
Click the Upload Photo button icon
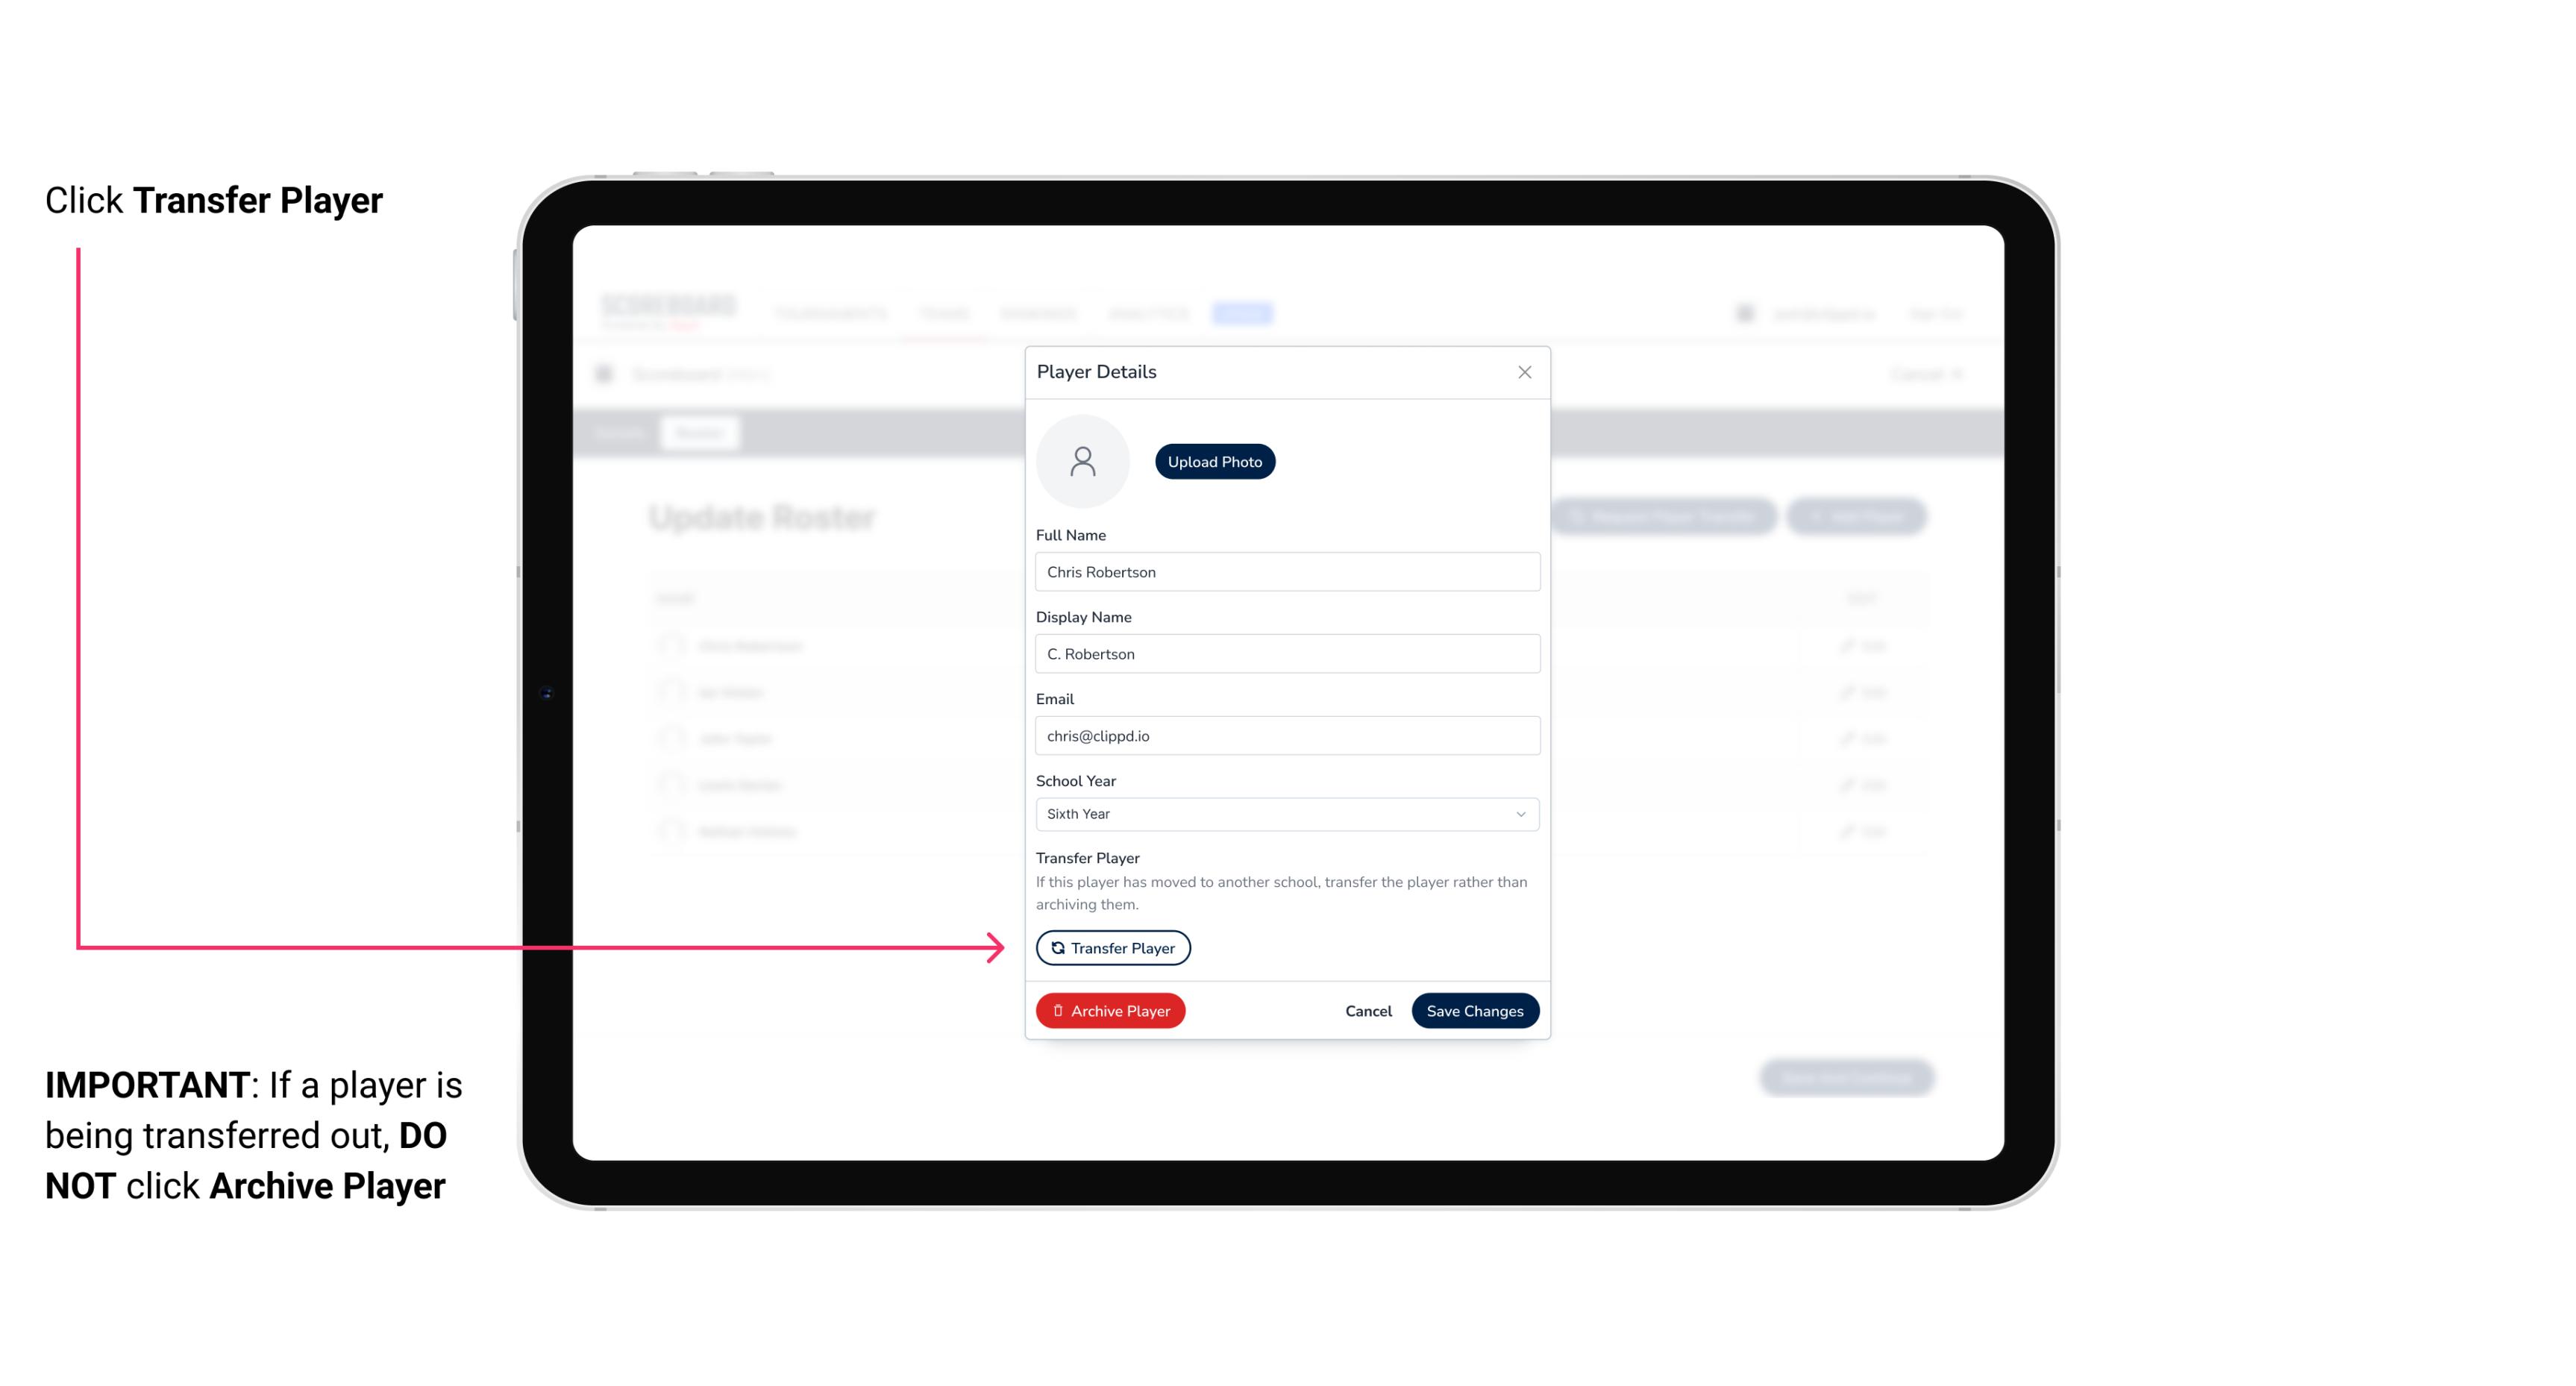click(x=1215, y=461)
